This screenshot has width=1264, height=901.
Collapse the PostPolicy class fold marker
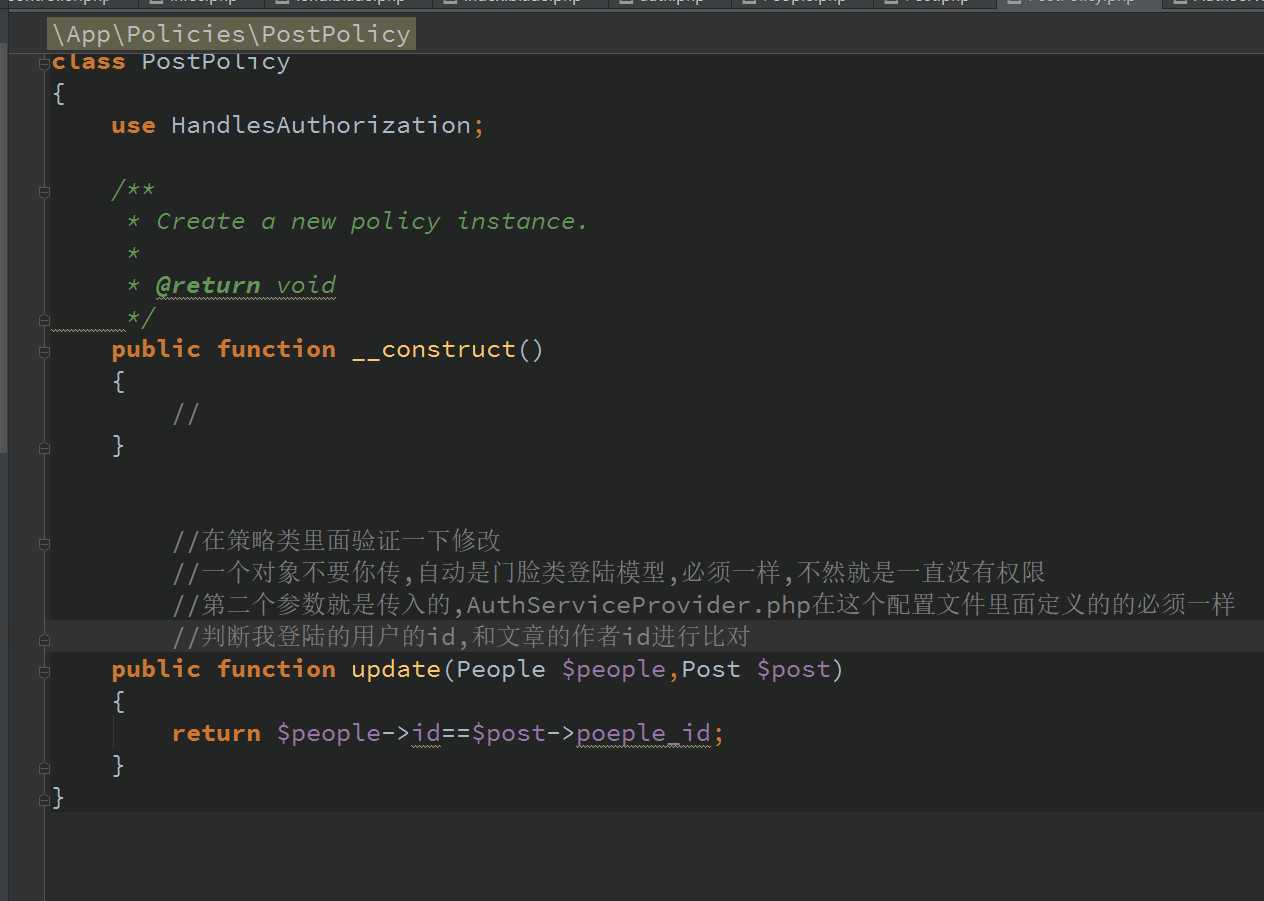tap(44, 63)
